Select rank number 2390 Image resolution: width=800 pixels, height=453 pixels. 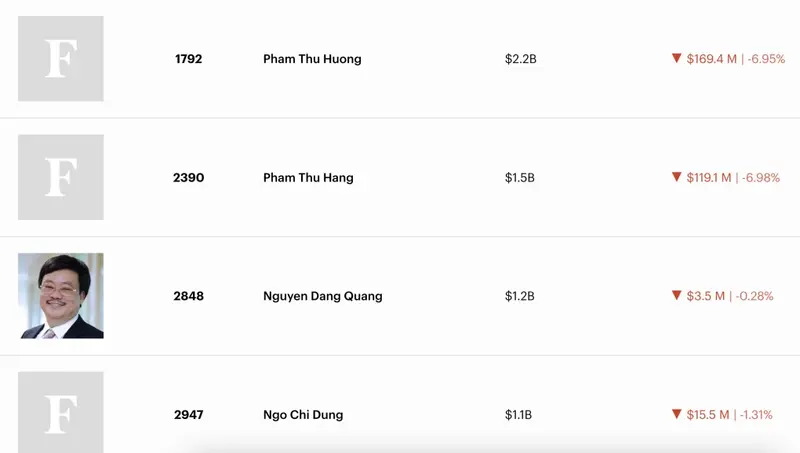point(188,178)
